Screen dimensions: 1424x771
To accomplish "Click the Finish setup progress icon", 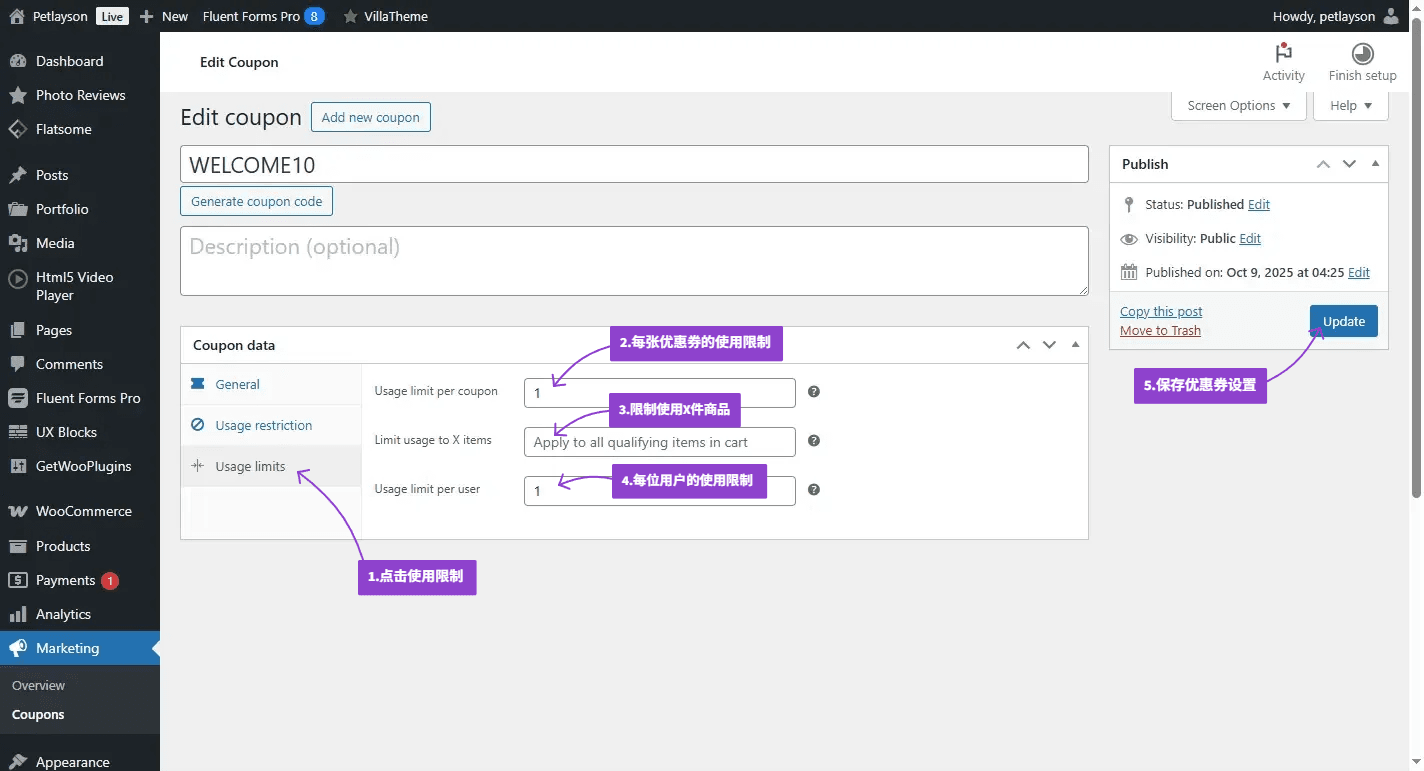I will (x=1362, y=53).
